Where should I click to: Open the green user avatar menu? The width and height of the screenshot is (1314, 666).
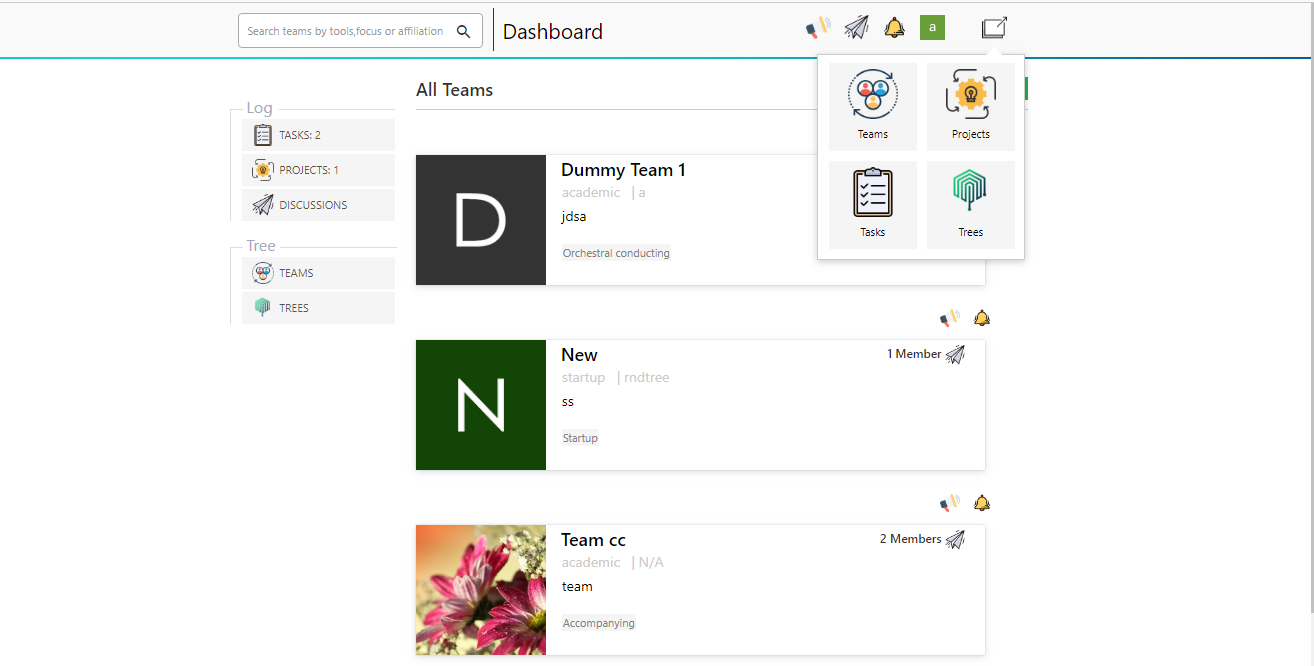(932, 28)
